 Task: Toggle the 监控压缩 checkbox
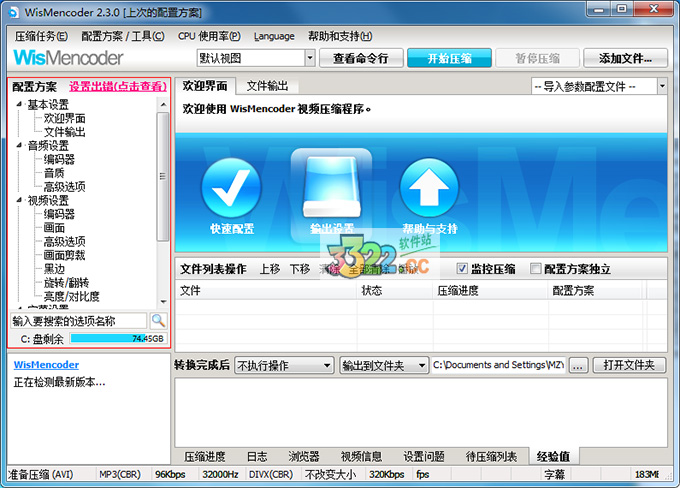(462, 269)
